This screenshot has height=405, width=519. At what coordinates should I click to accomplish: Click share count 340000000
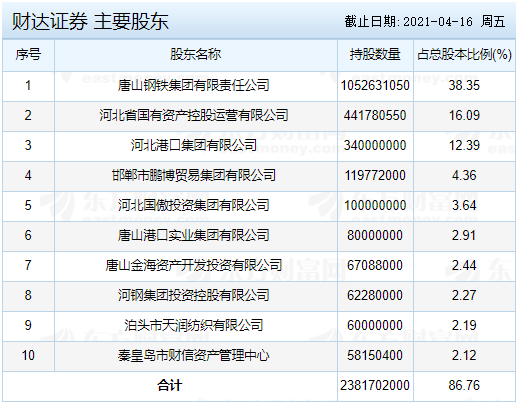[x=375, y=145]
